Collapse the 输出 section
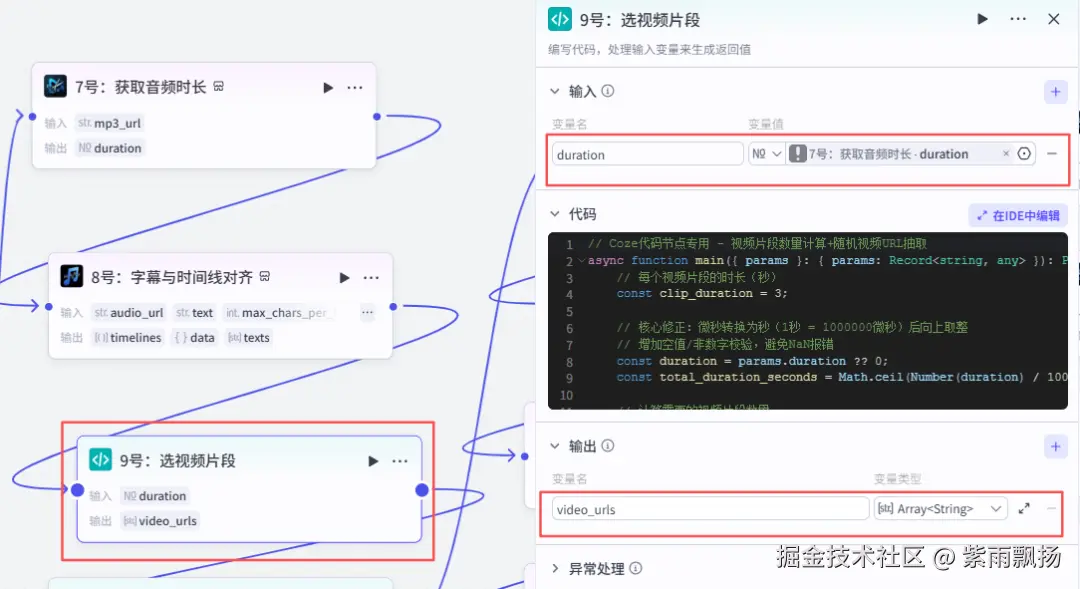 554,446
